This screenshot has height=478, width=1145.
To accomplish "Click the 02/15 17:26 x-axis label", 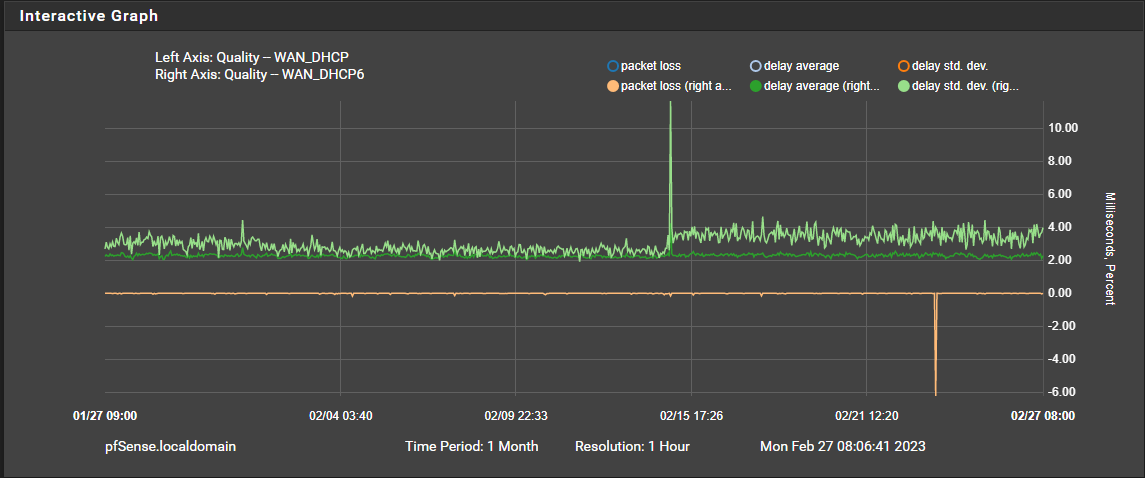I will pyautogui.click(x=691, y=416).
